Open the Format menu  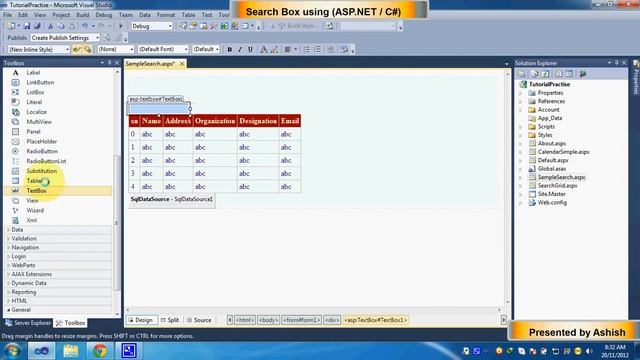(x=166, y=15)
